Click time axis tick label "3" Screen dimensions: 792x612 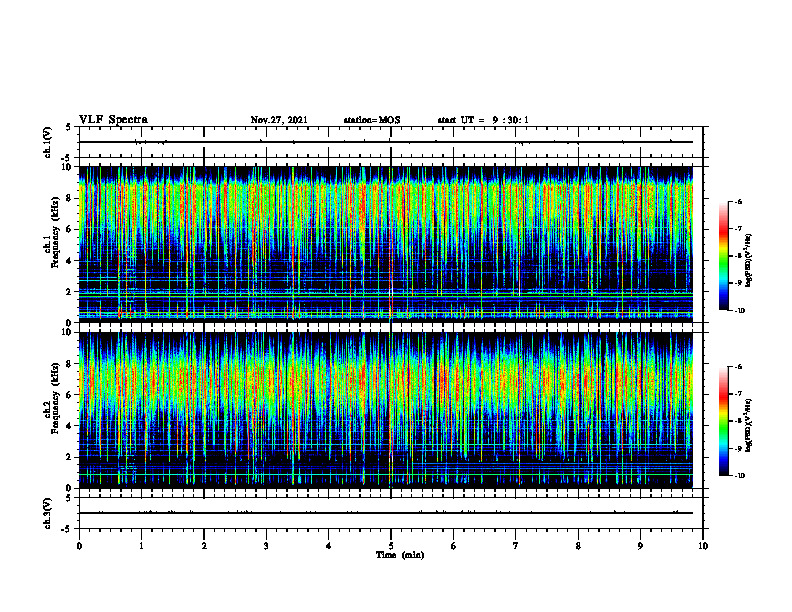[x=266, y=546]
